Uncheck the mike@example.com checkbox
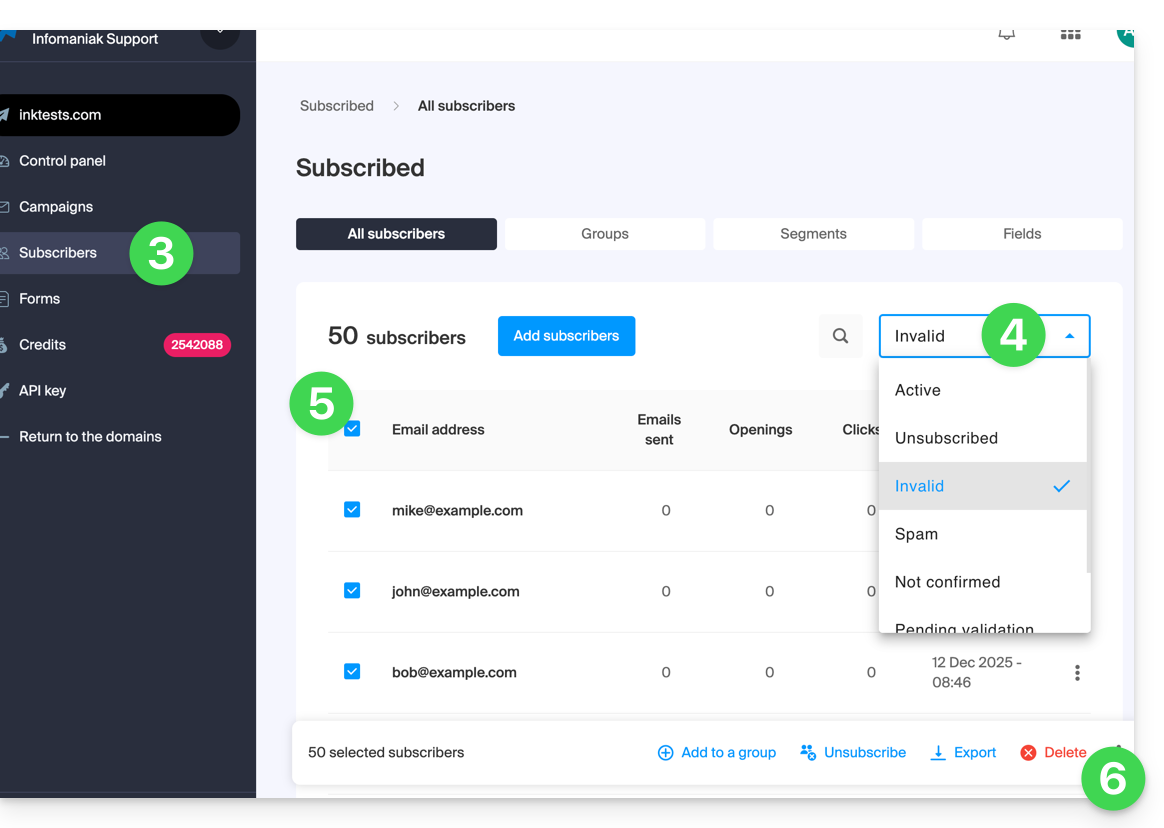 point(352,510)
